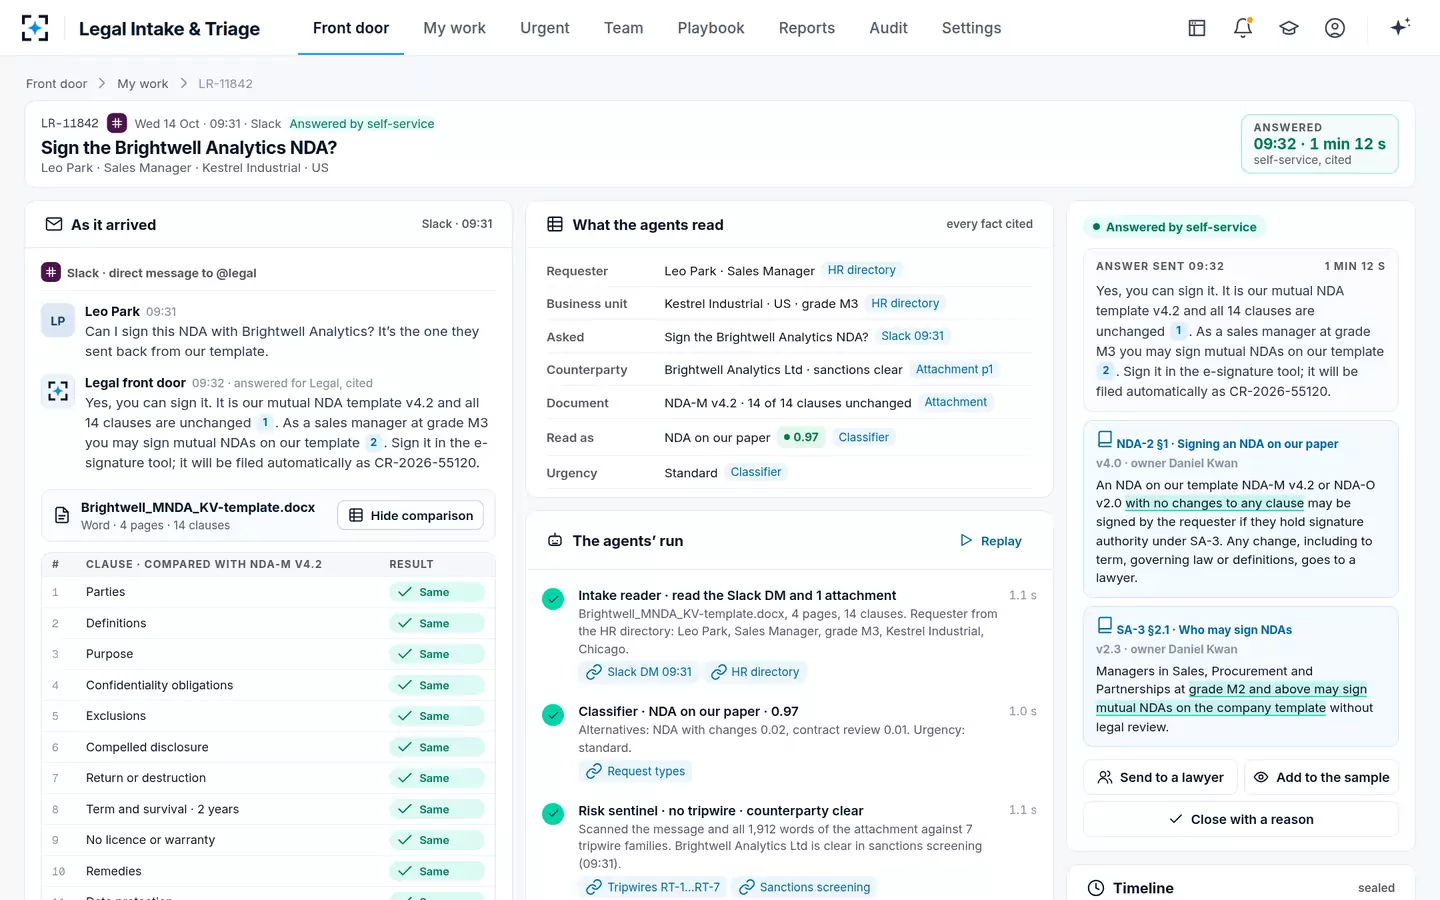
Task: Click the envelope icon by As it arrived
Action: (54, 224)
